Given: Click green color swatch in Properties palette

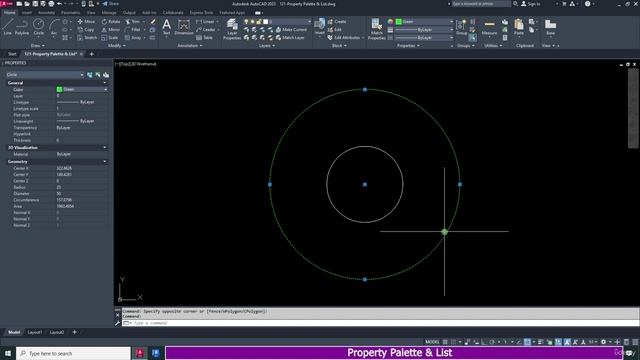Looking at the screenshot, I should point(59,89).
